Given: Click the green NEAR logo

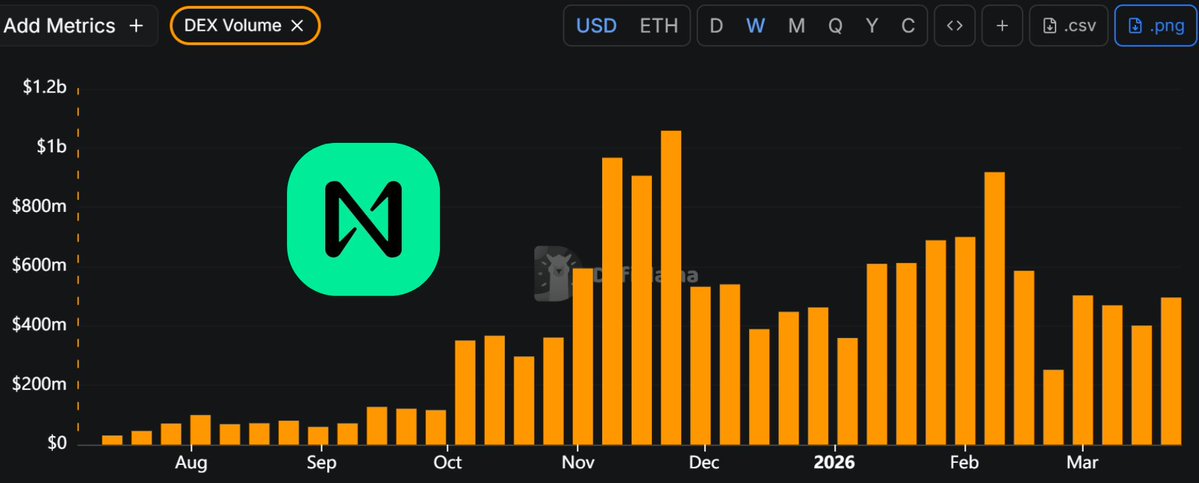Looking at the screenshot, I should [x=364, y=219].
